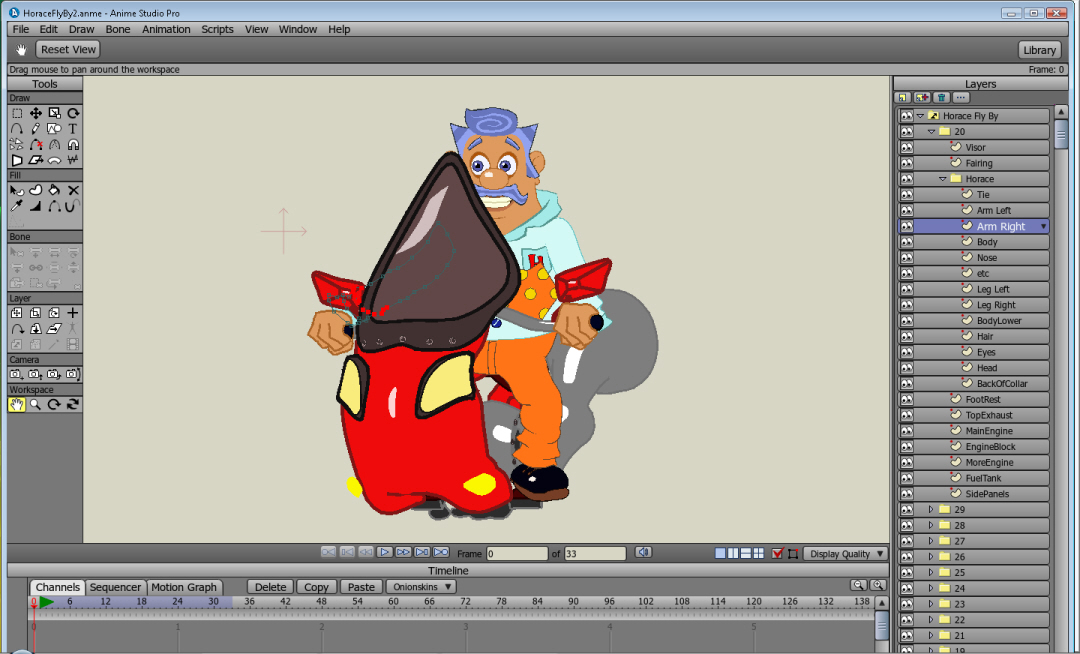Viewport: 1080px width, 654px height.
Task: Open the timeline search magnifier
Action: pos(858,586)
